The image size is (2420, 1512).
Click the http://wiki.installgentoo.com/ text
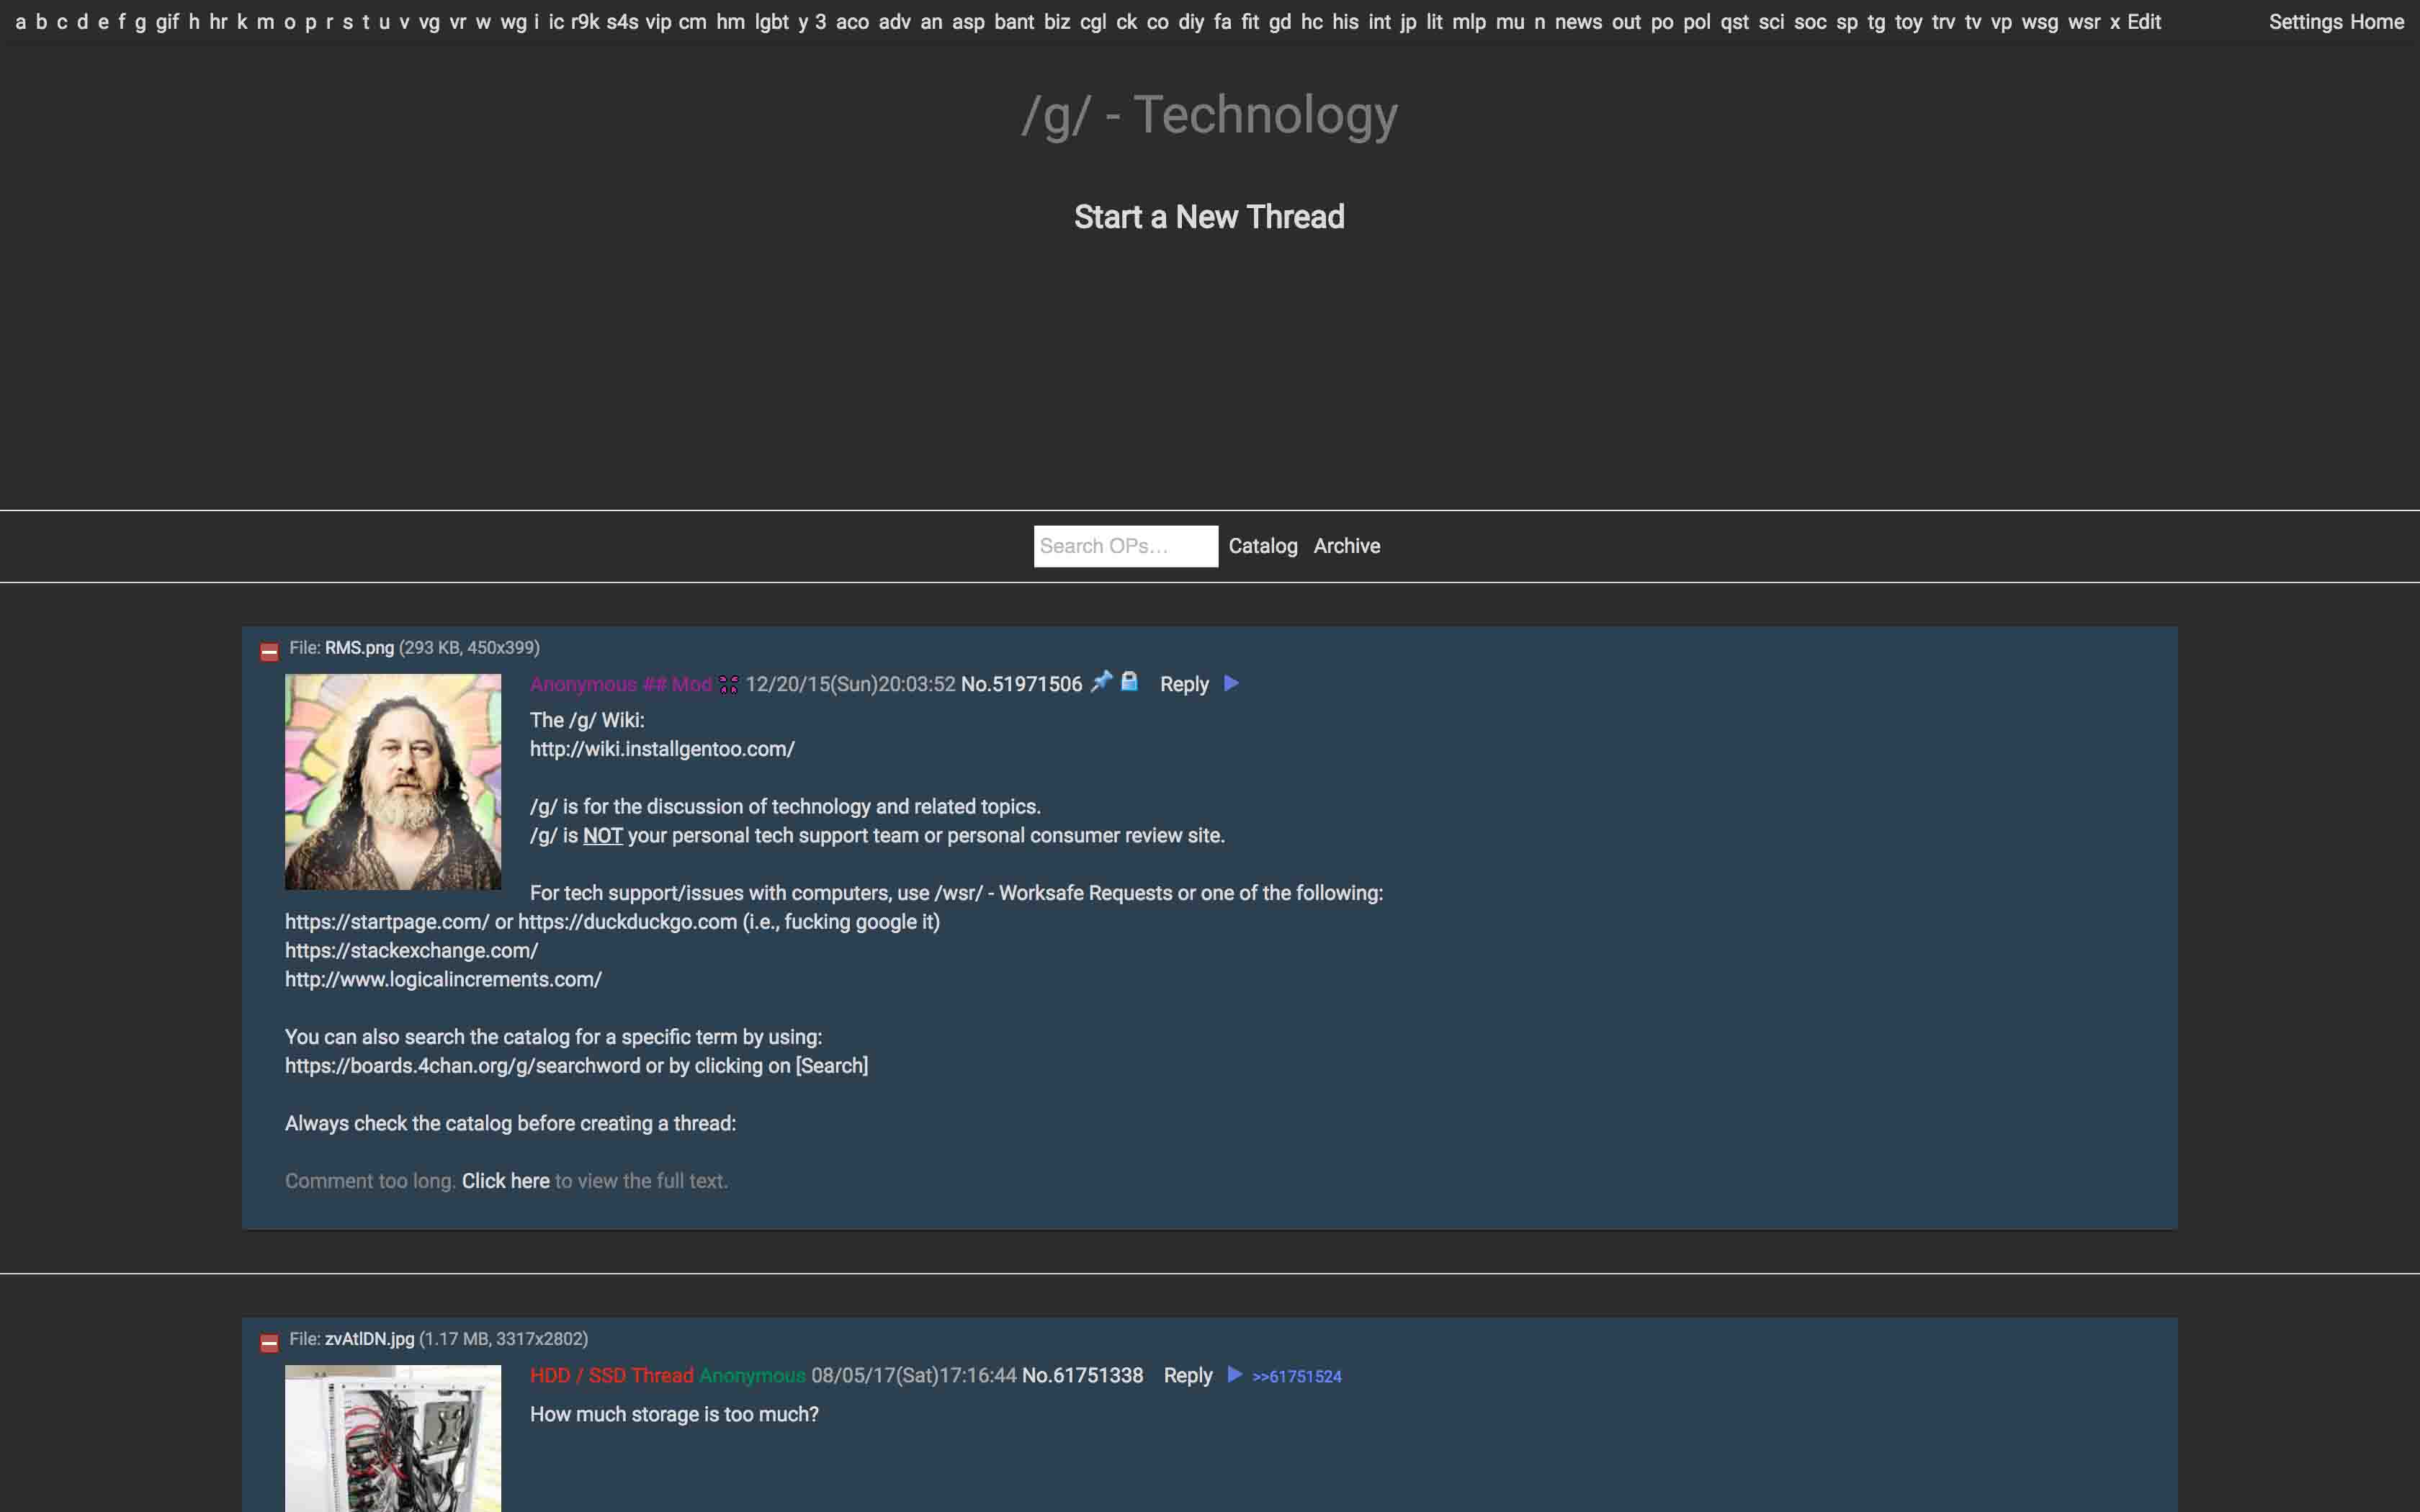[x=662, y=749]
